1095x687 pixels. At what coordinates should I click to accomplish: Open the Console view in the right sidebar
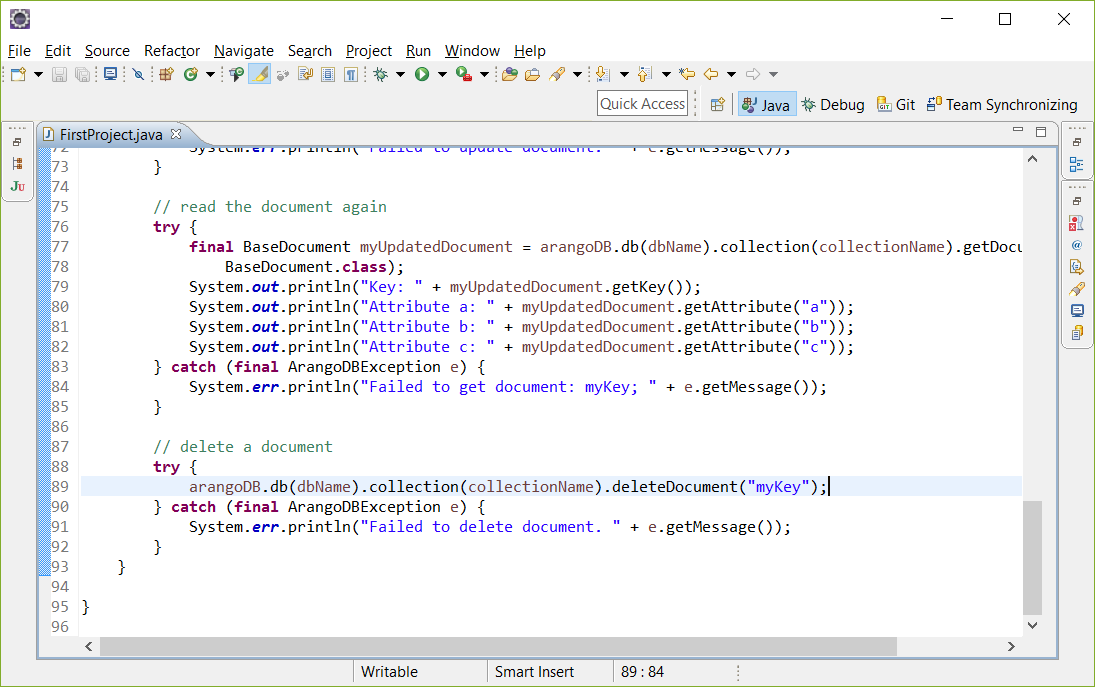click(1076, 311)
